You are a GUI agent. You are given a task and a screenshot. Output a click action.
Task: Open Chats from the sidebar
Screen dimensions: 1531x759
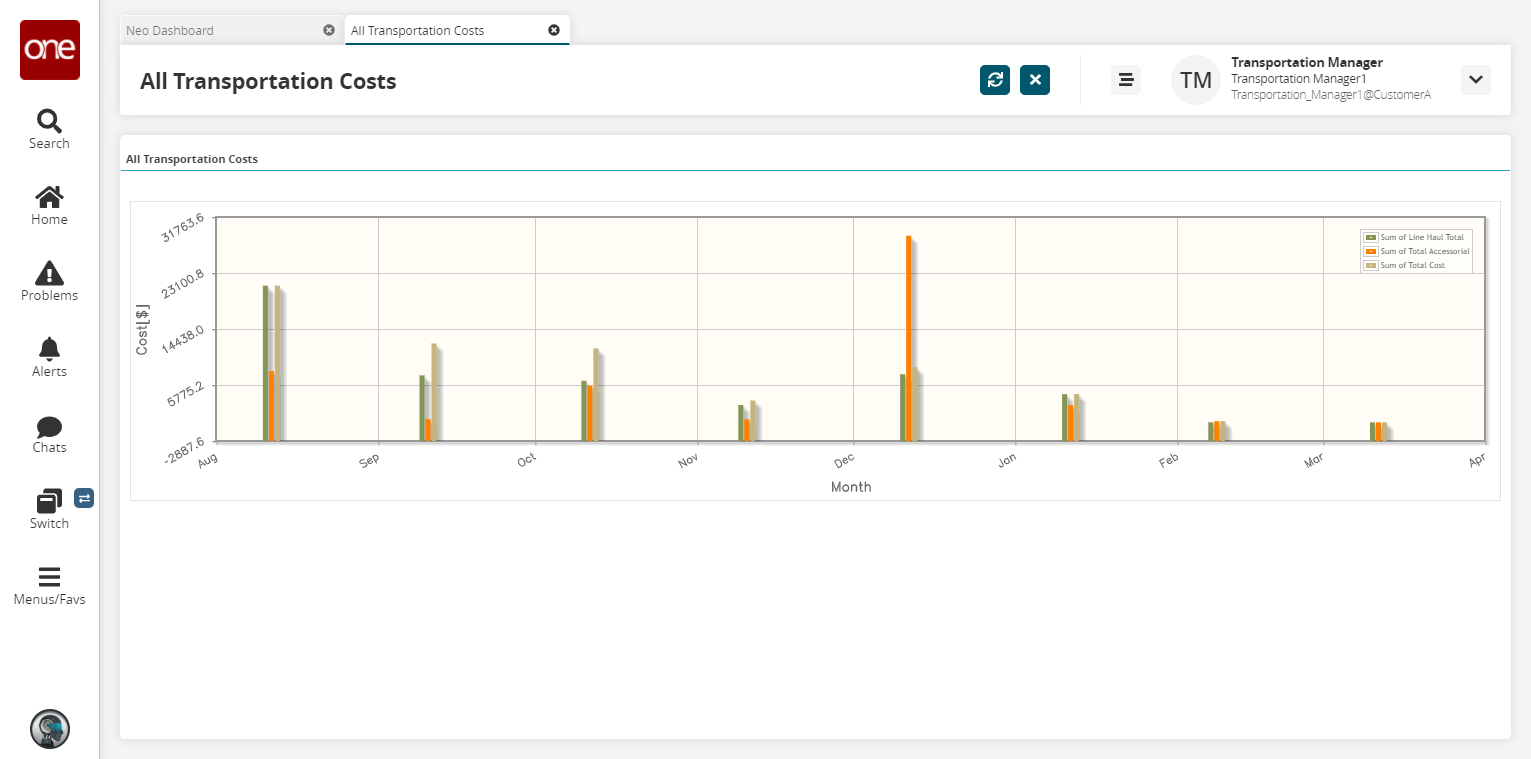click(49, 433)
